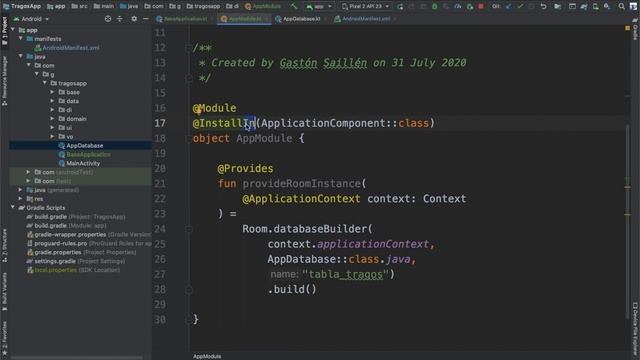640x360 pixels.
Task: Click AppModule breadcrumb at editor bottom
Action: click(207, 356)
